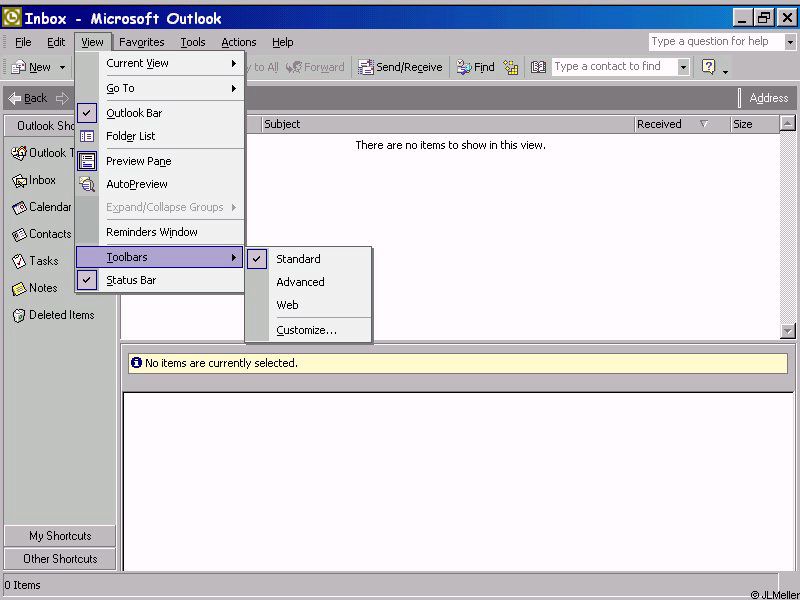Click the Send/Receive toolbar button

click(x=400, y=67)
